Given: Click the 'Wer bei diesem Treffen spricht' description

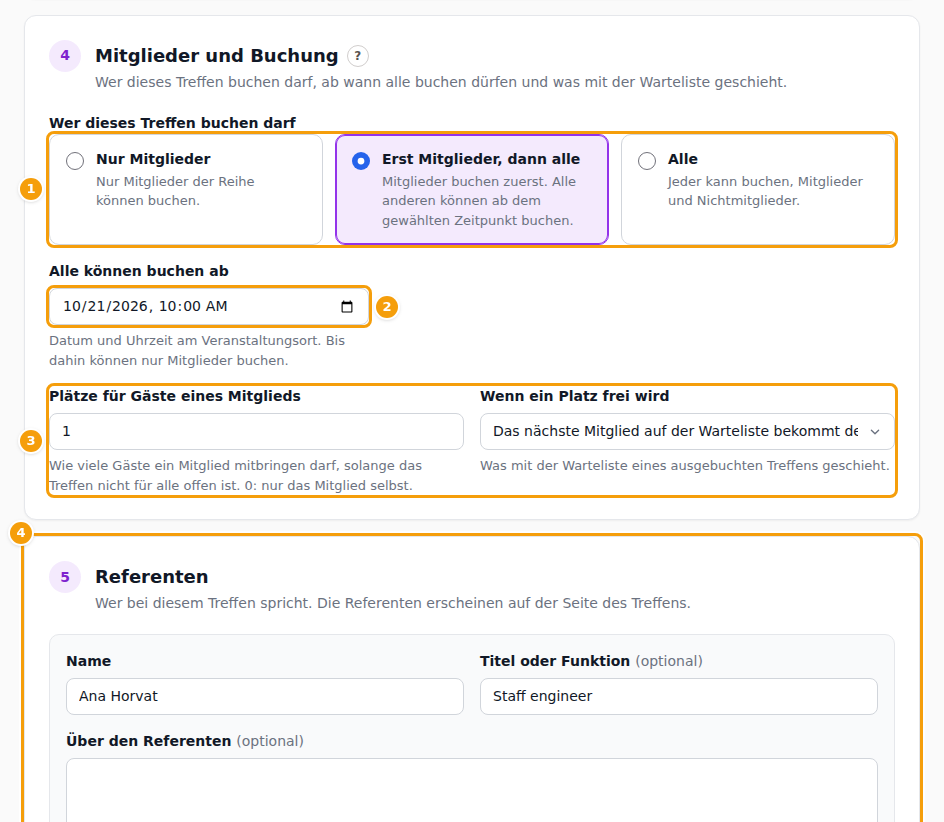Looking at the screenshot, I should [x=393, y=603].
